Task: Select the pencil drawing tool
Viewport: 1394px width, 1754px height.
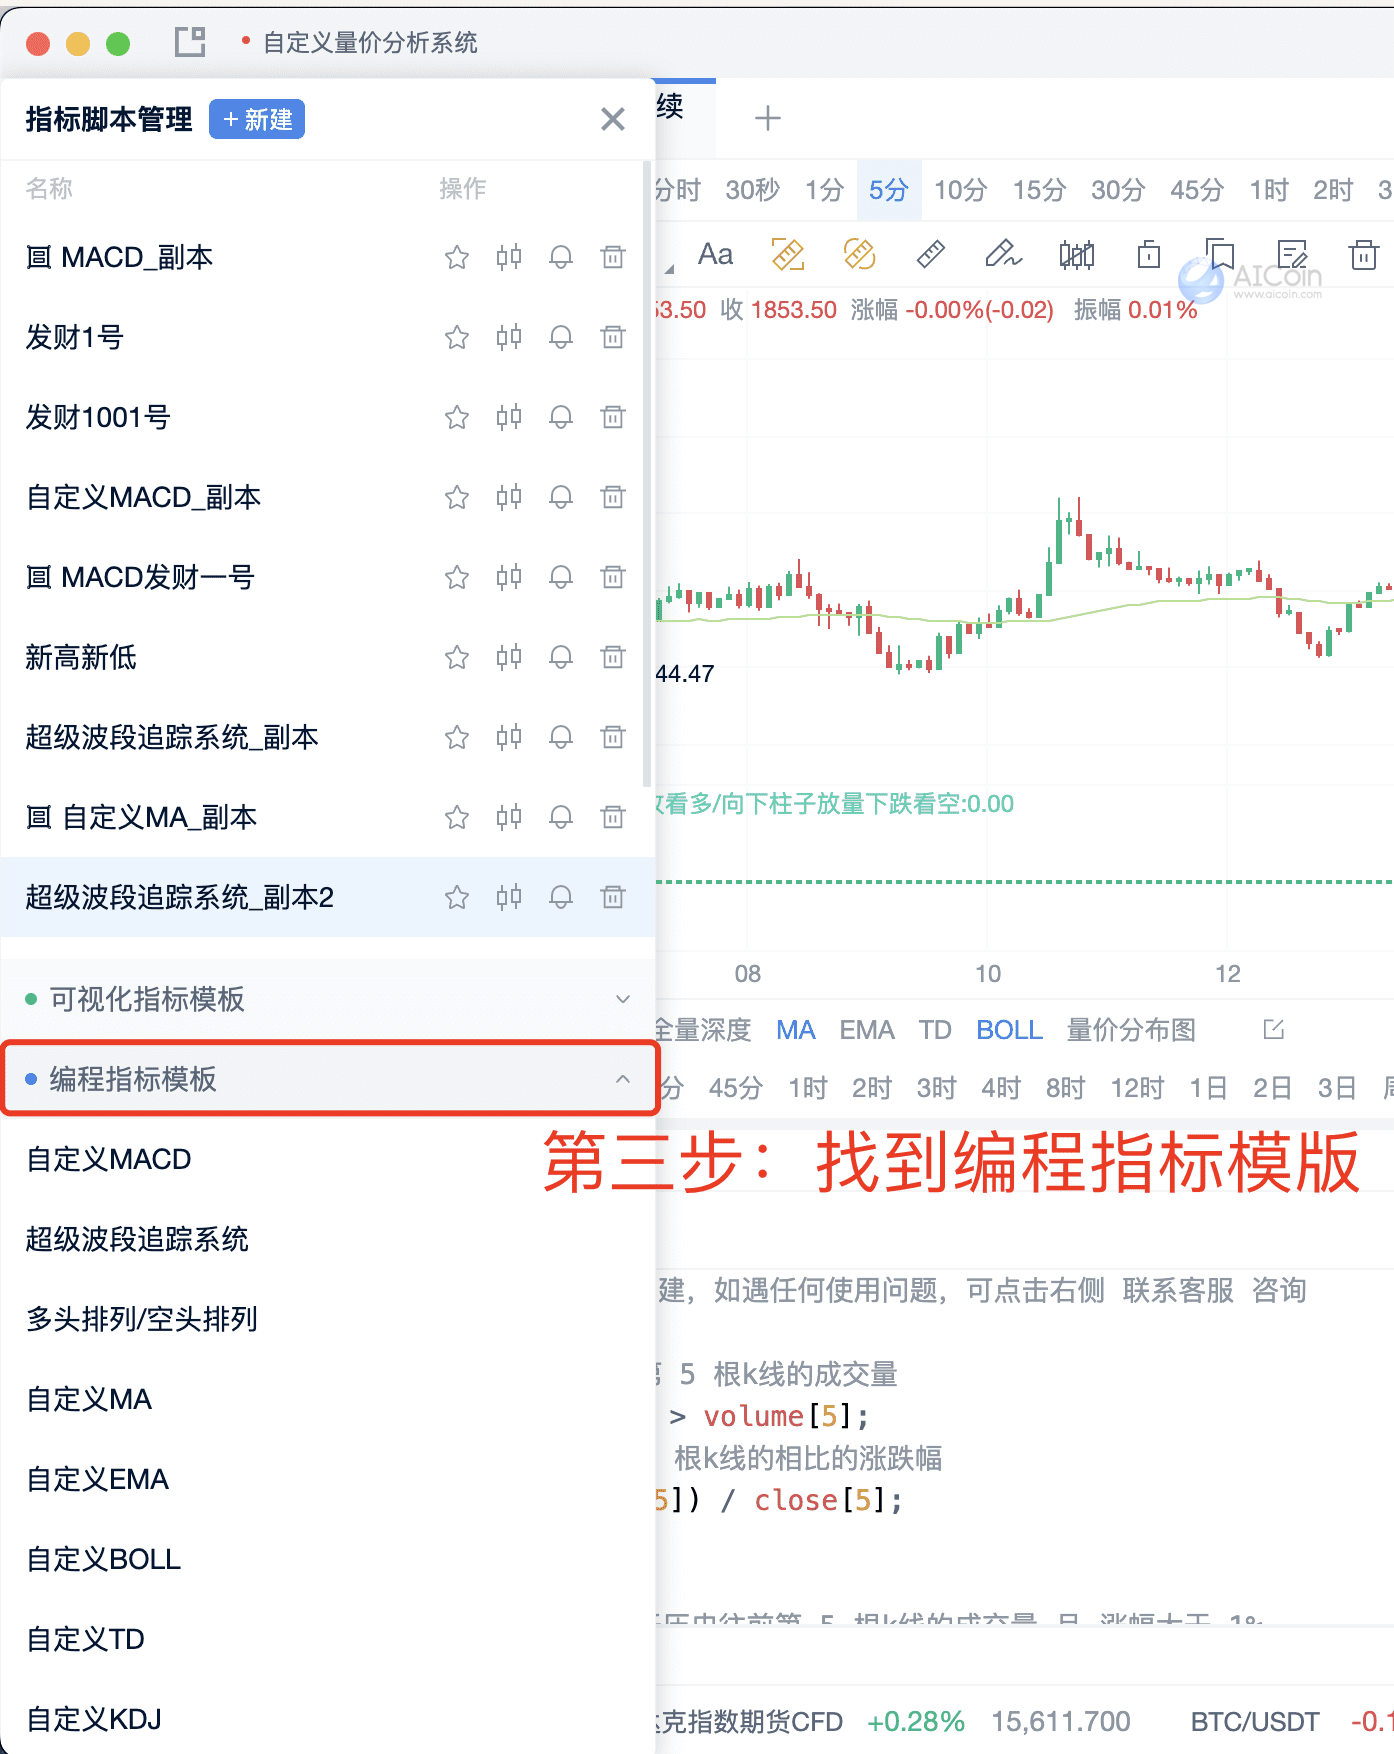Action: tap(1003, 254)
